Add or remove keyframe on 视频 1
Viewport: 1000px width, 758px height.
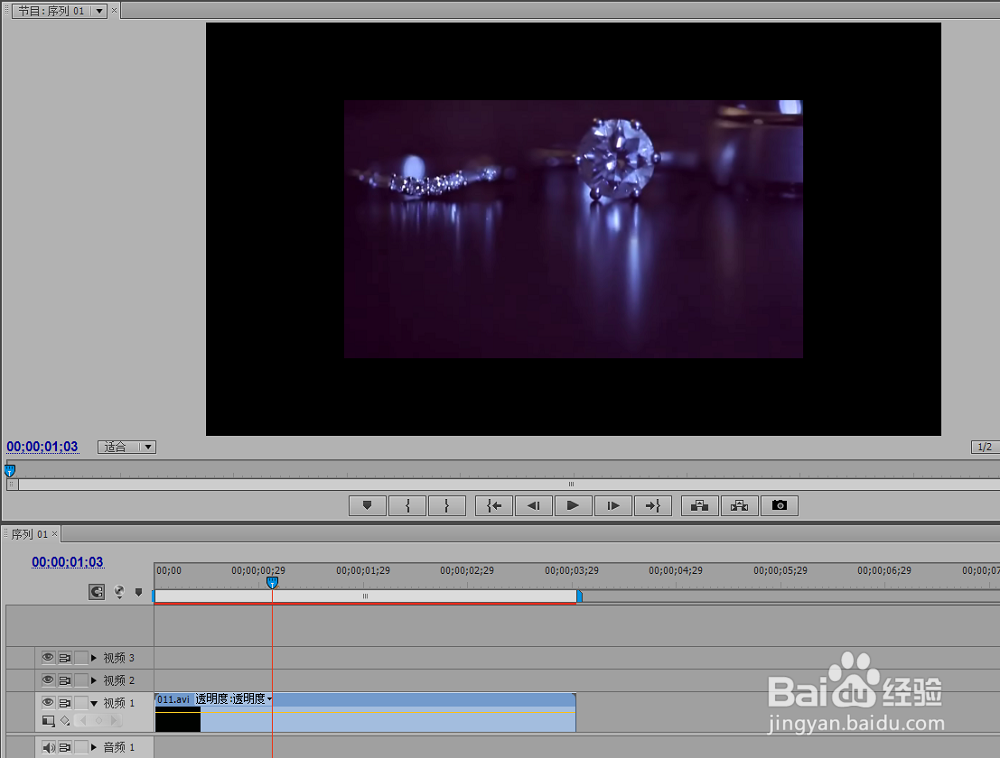(x=98, y=720)
